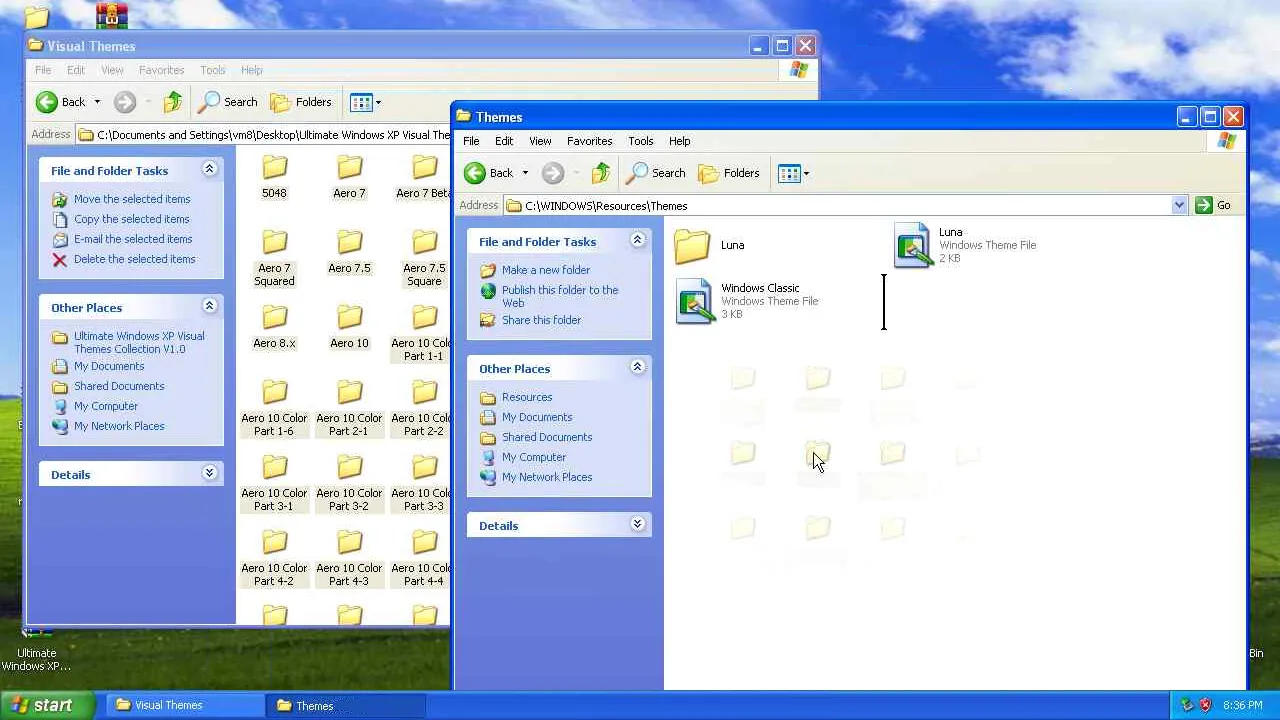1280x720 pixels.
Task: Expand Details panel in Visual Themes window
Action: (x=209, y=474)
